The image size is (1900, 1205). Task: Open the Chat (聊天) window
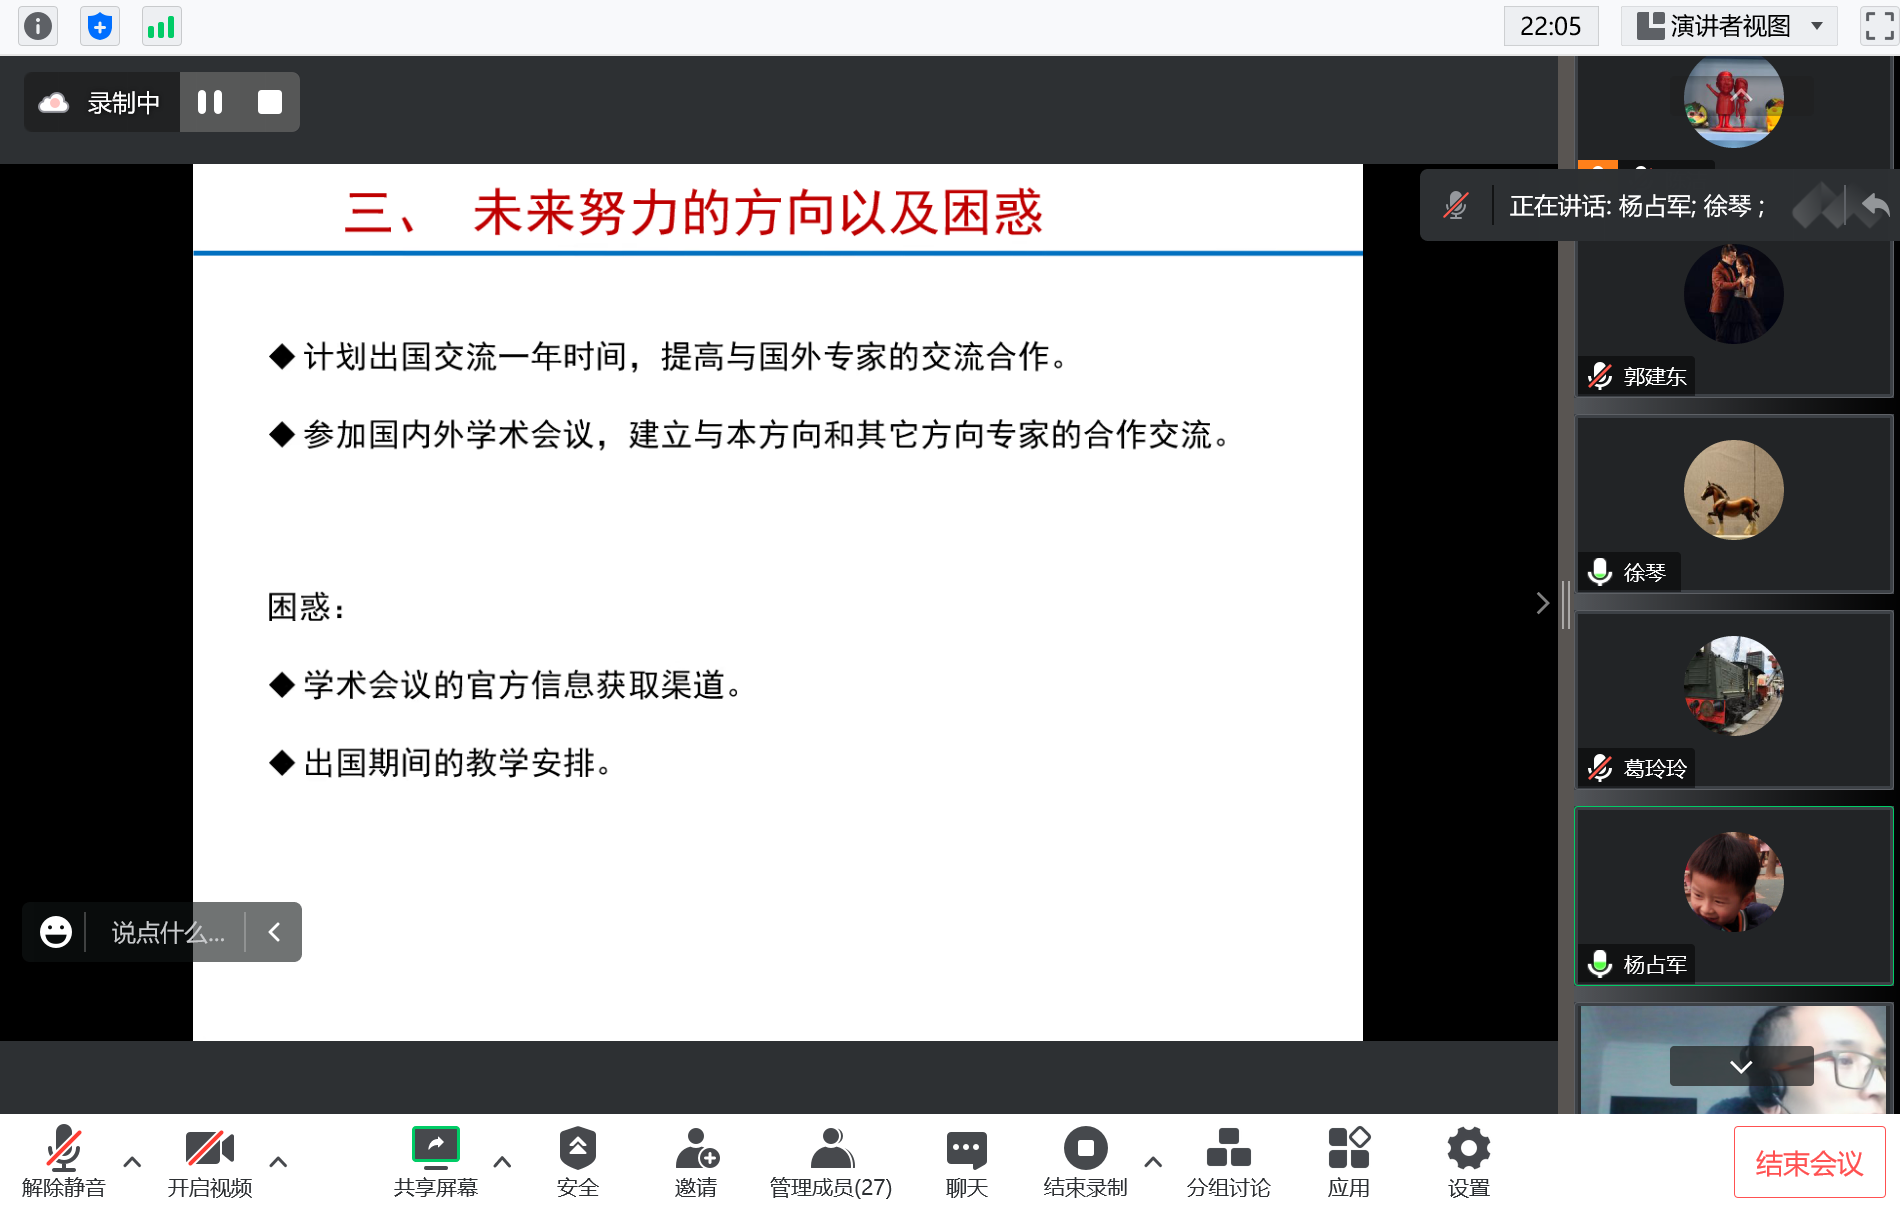(966, 1160)
